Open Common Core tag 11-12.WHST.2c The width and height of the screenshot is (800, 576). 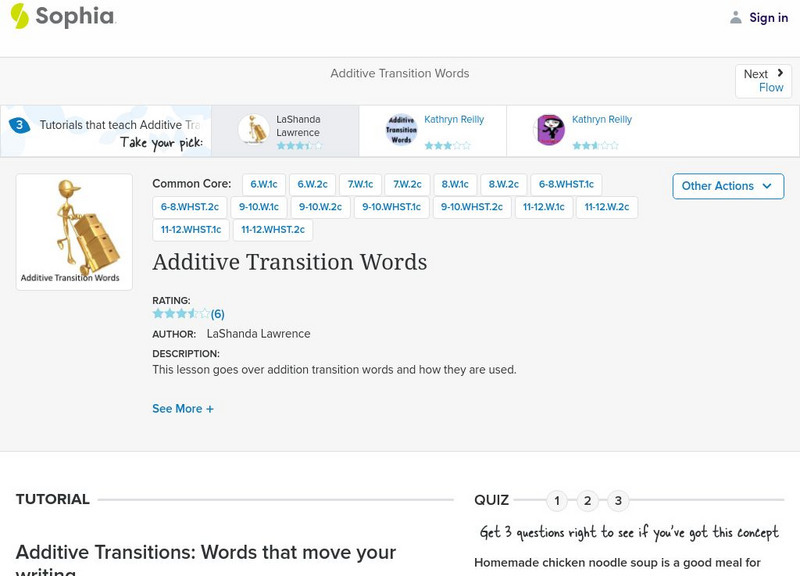click(273, 230)
